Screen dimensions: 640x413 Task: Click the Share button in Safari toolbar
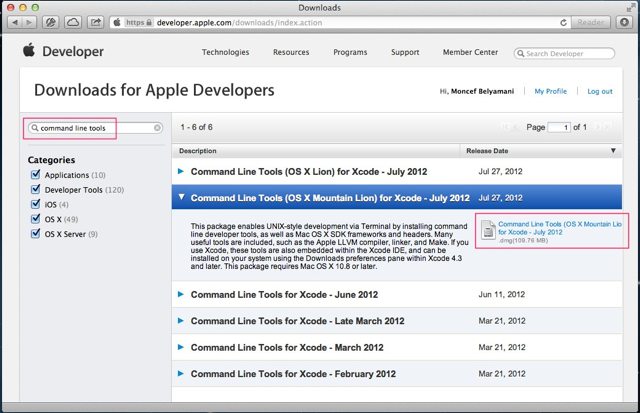tap(97, 21)
